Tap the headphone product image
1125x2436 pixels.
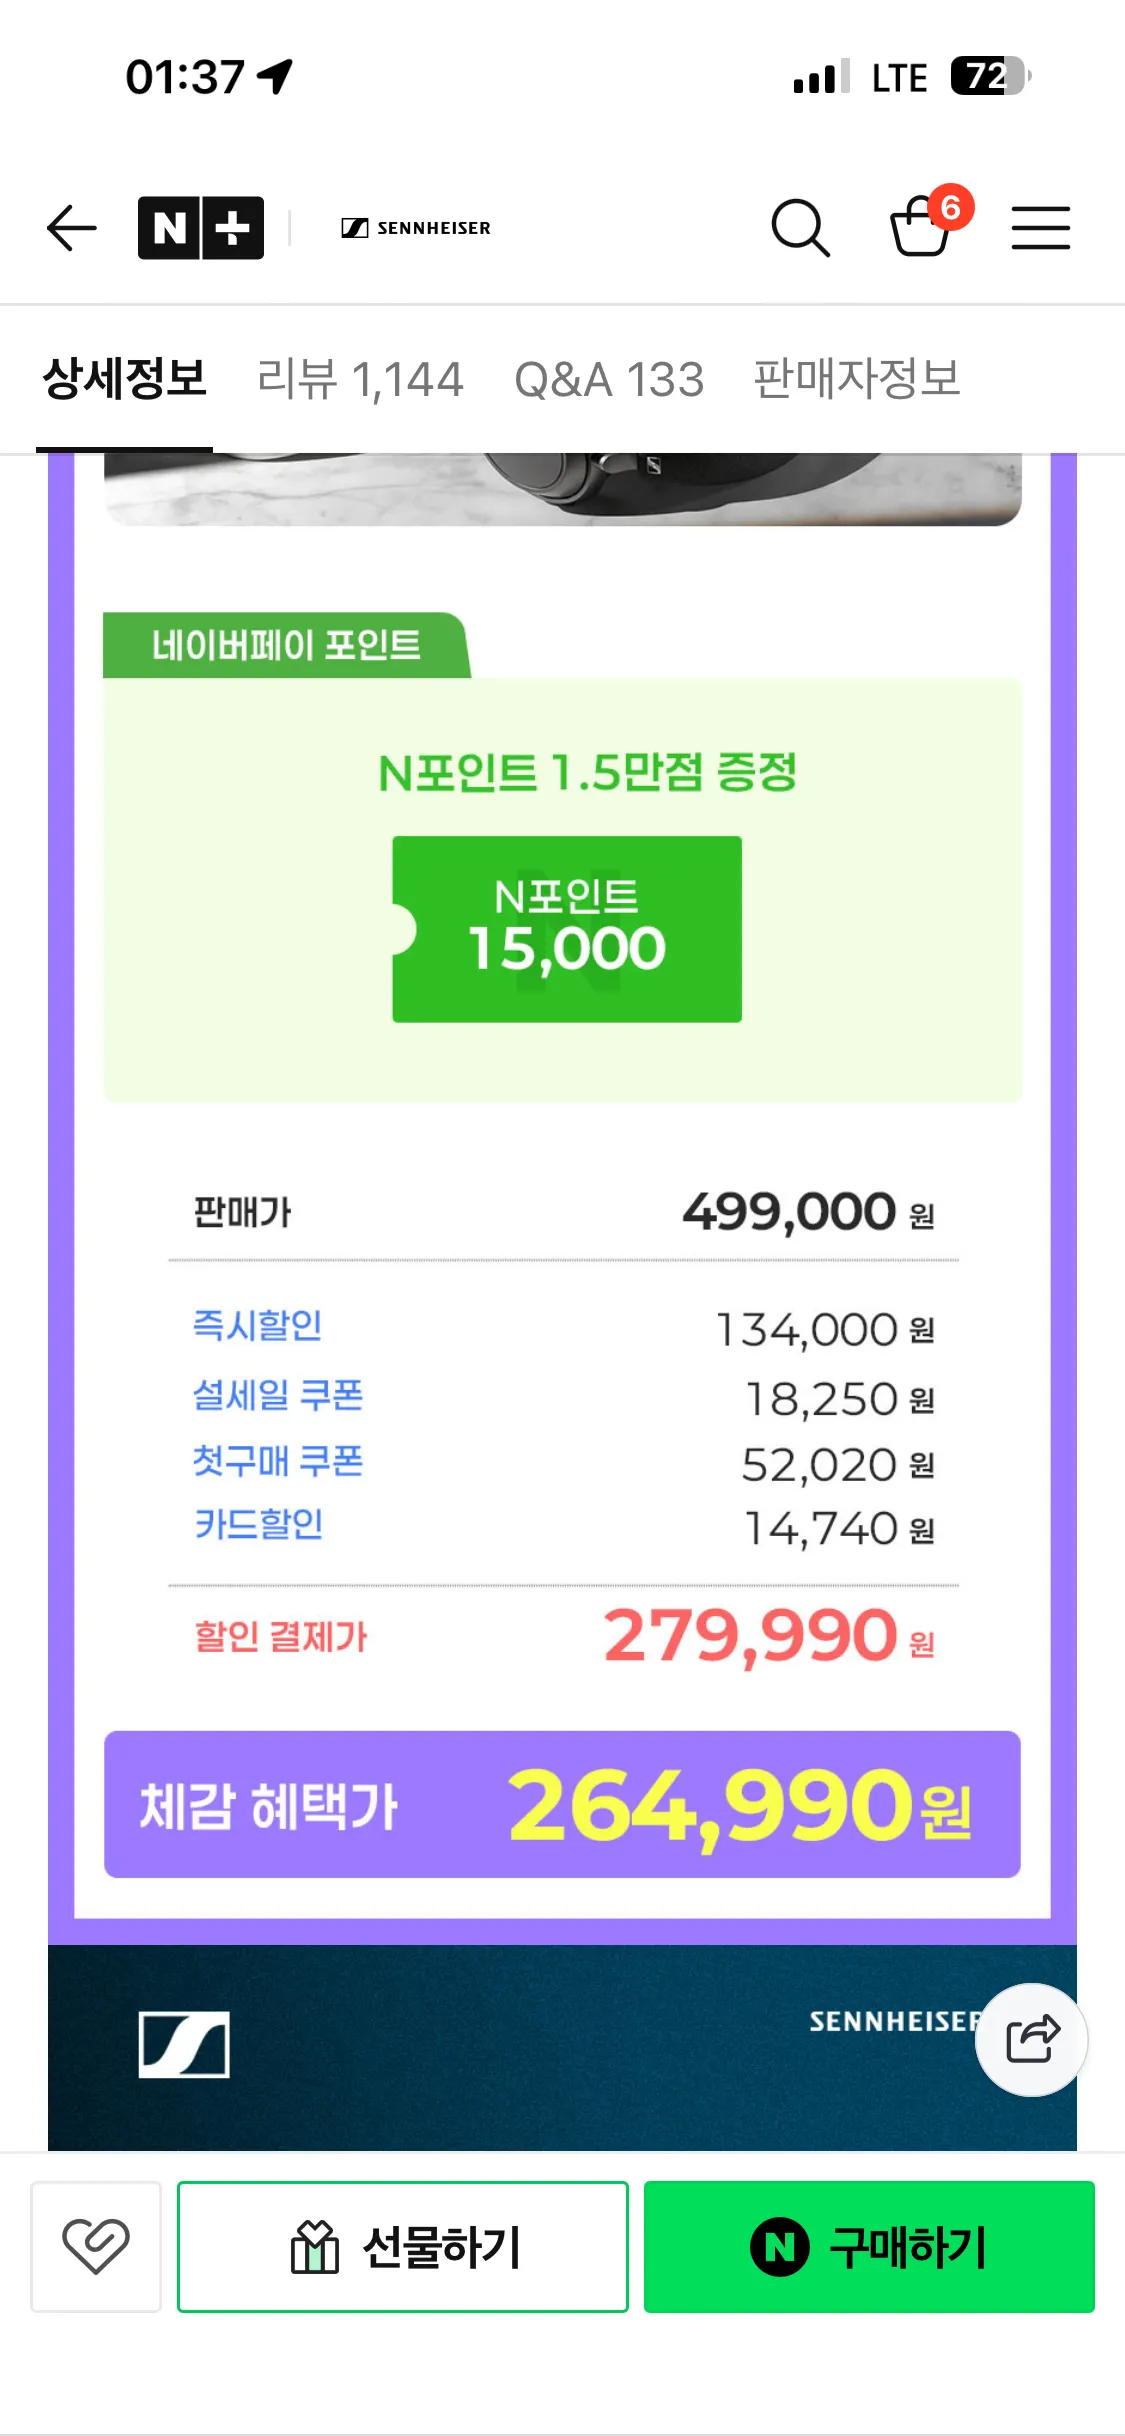(563, 489)
